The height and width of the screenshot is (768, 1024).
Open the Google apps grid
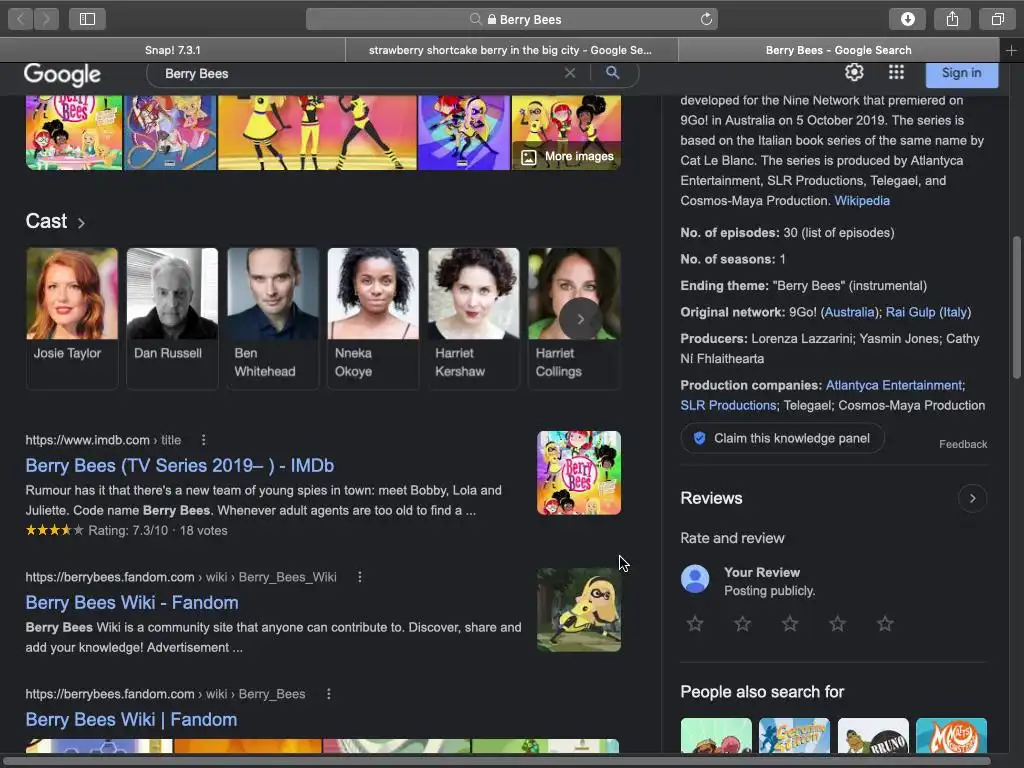[x=896, y=72]
